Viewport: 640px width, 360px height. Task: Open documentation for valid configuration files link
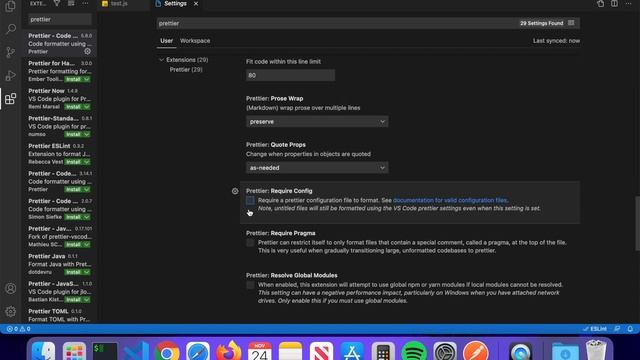pyautogui.click(x=450, y=200)
